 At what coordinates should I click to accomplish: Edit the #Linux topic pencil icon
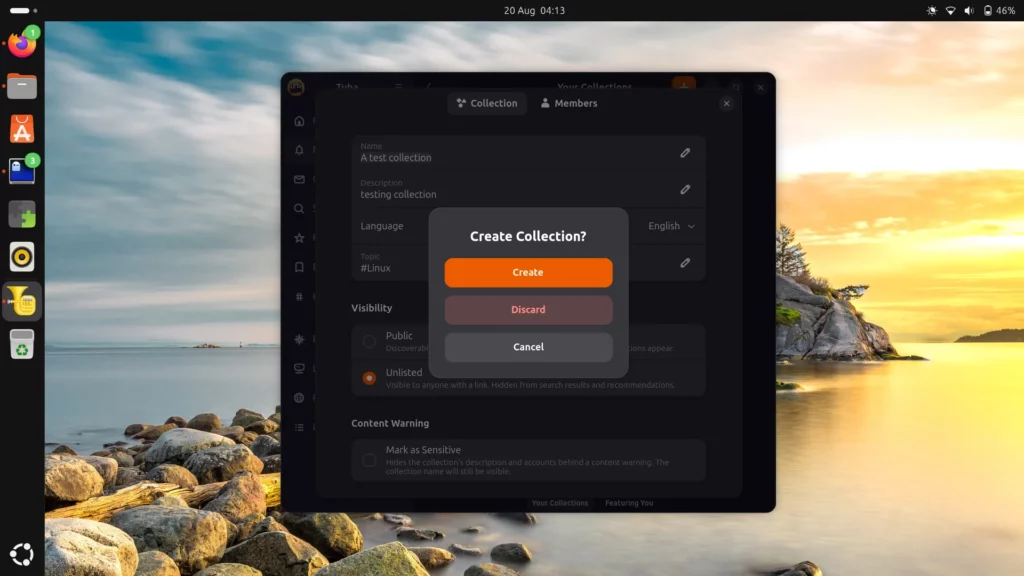coord(685,263)
